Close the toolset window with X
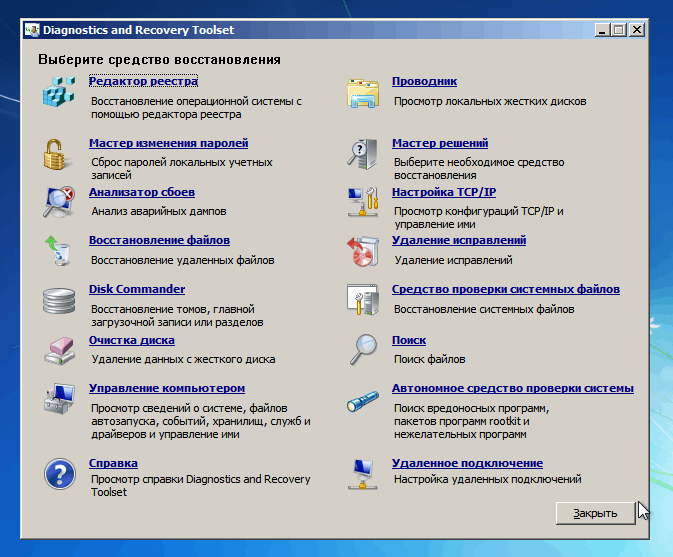 coord(637,30)
